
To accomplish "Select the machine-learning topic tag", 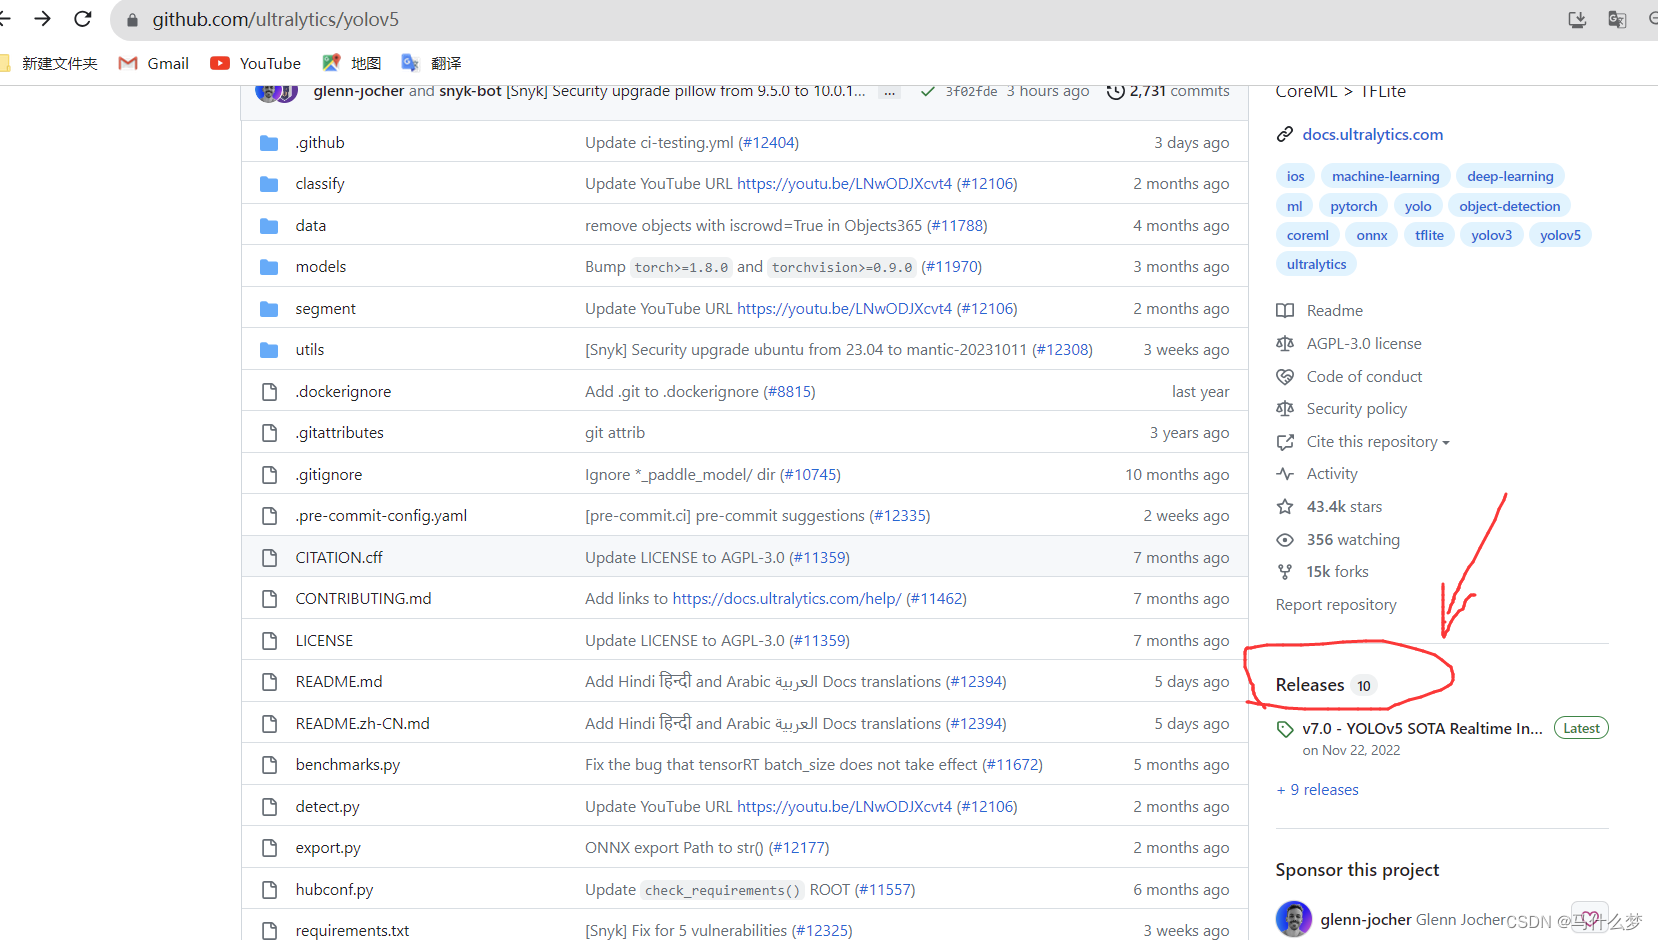I will [1385, 177].
